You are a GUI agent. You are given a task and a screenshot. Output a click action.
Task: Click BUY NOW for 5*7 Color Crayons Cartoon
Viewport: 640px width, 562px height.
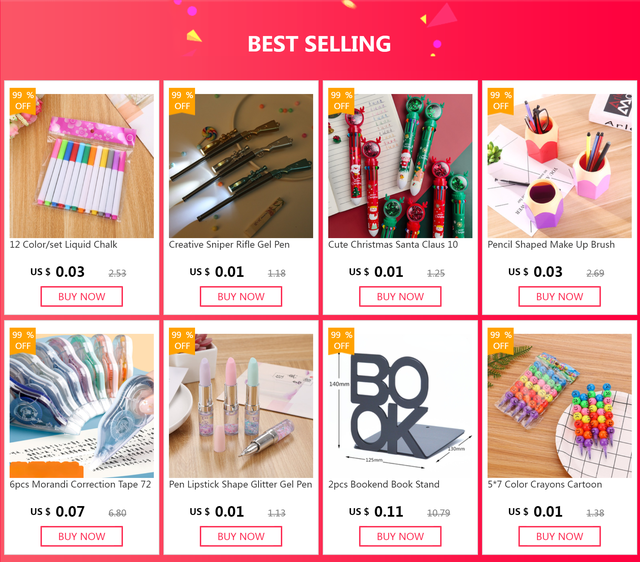(x=560, y=536)
